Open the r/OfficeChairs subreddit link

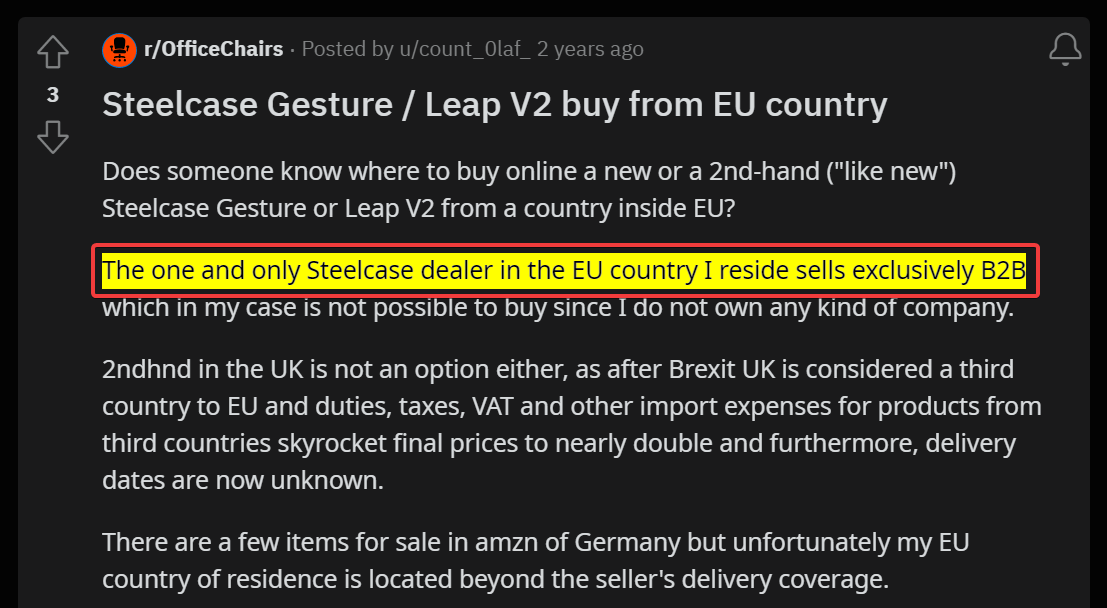pos(213,49)
